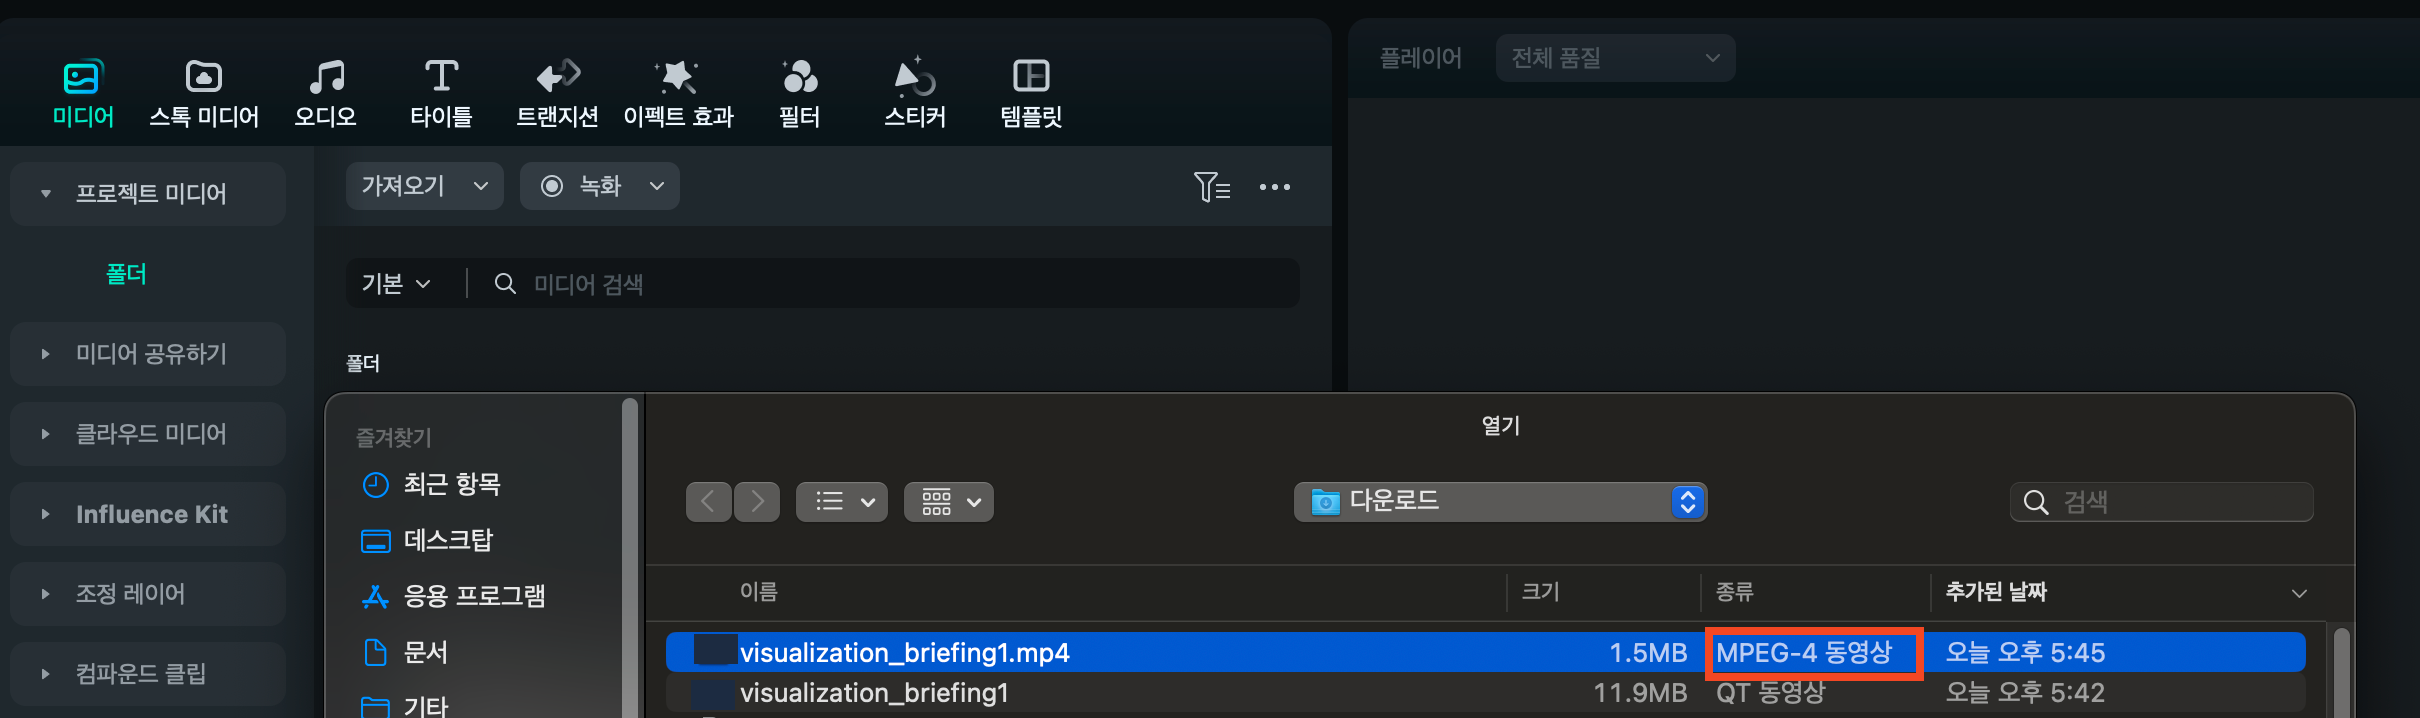
Task: Select the visualization_briefing1.mp4 file row
Action: click(x=1485, y=652)
